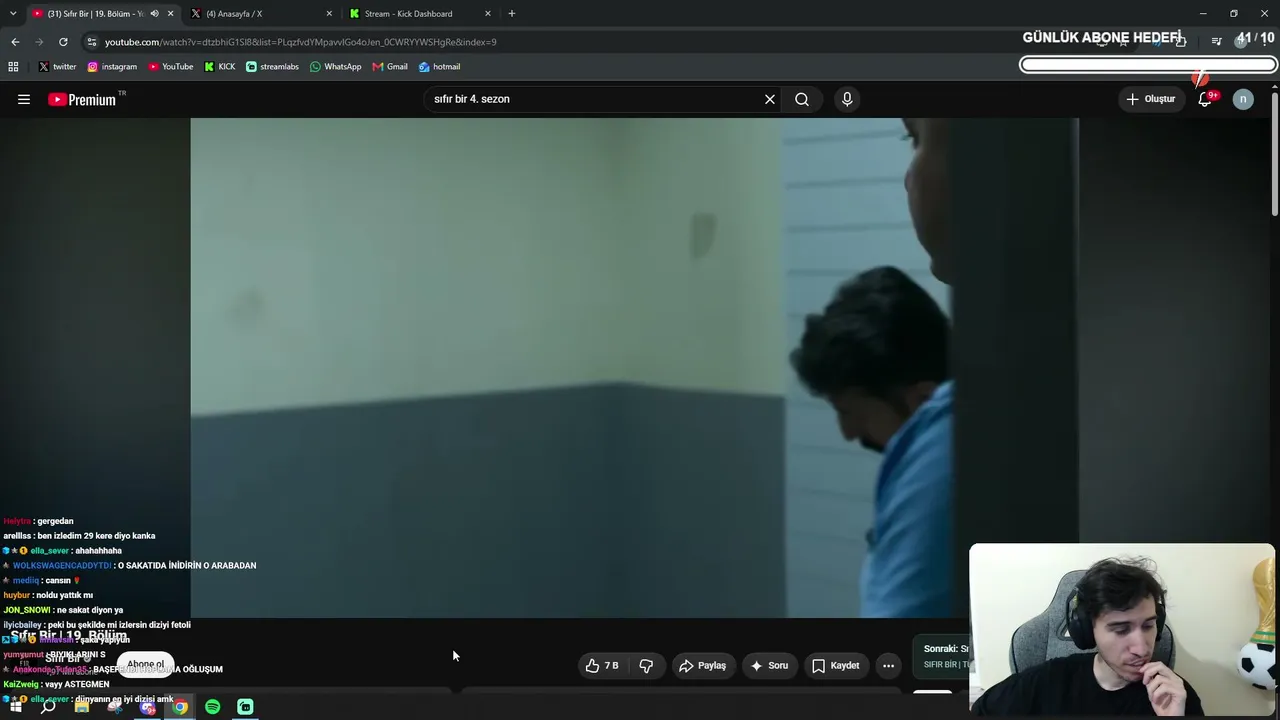
Task: Share the video via Paylaş
Action: pos(703,665)
